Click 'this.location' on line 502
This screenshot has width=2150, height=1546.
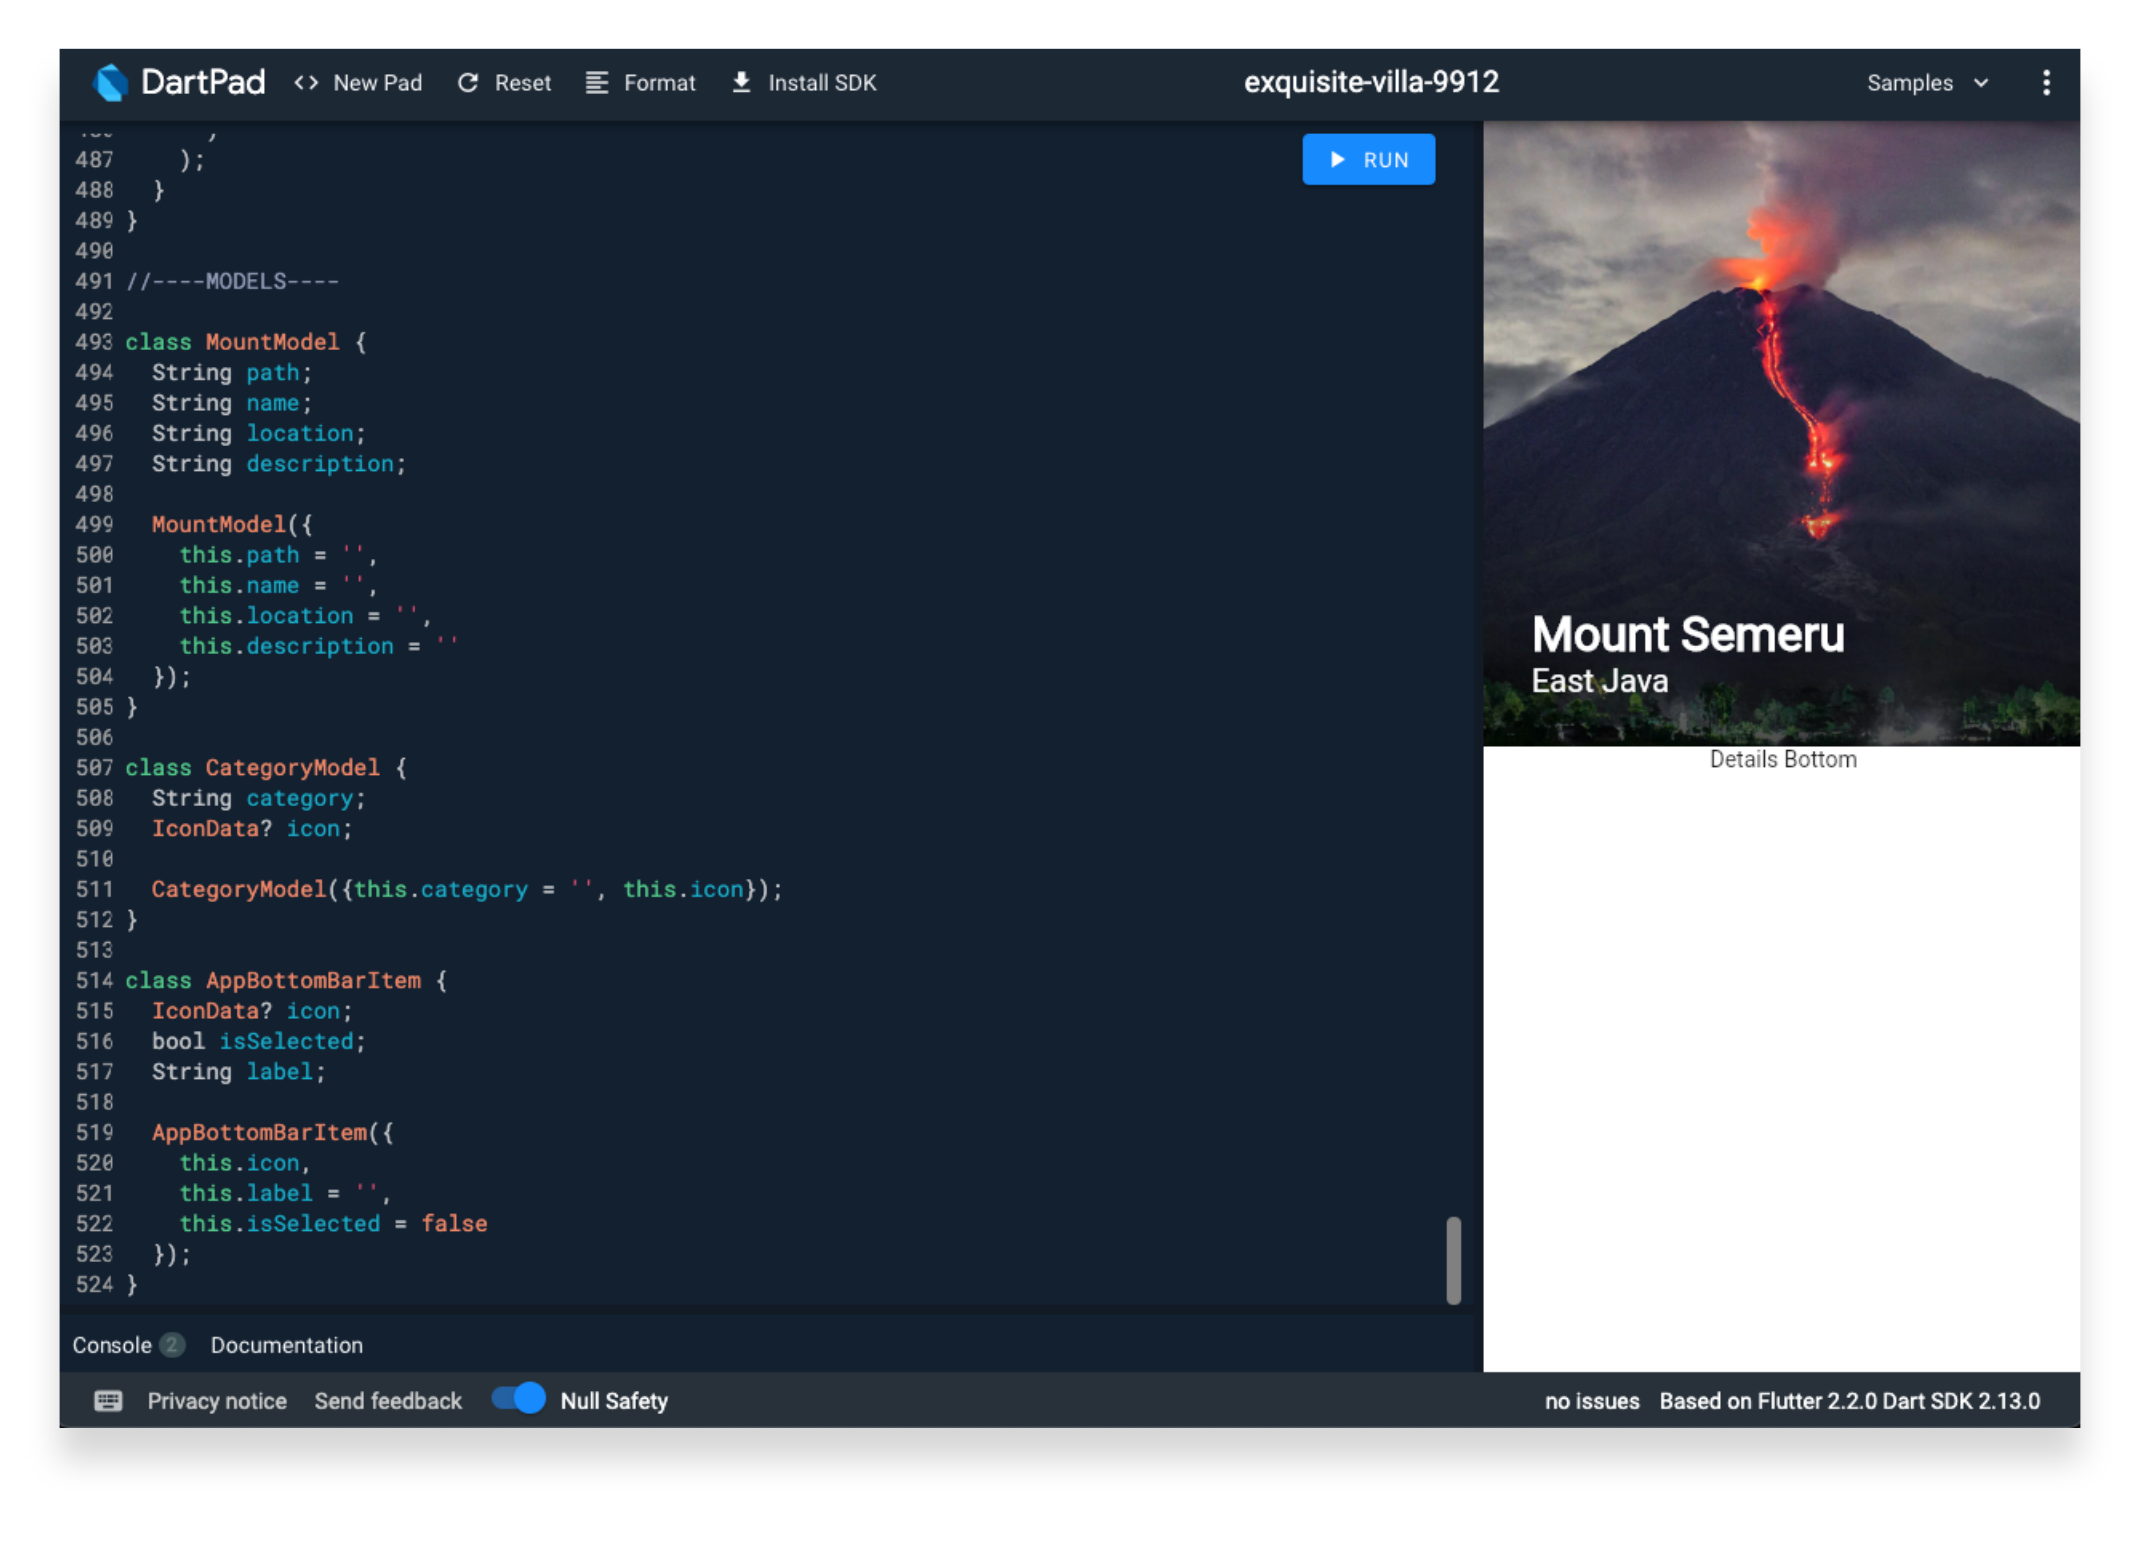pyautogui.click(x=266, y=616)
